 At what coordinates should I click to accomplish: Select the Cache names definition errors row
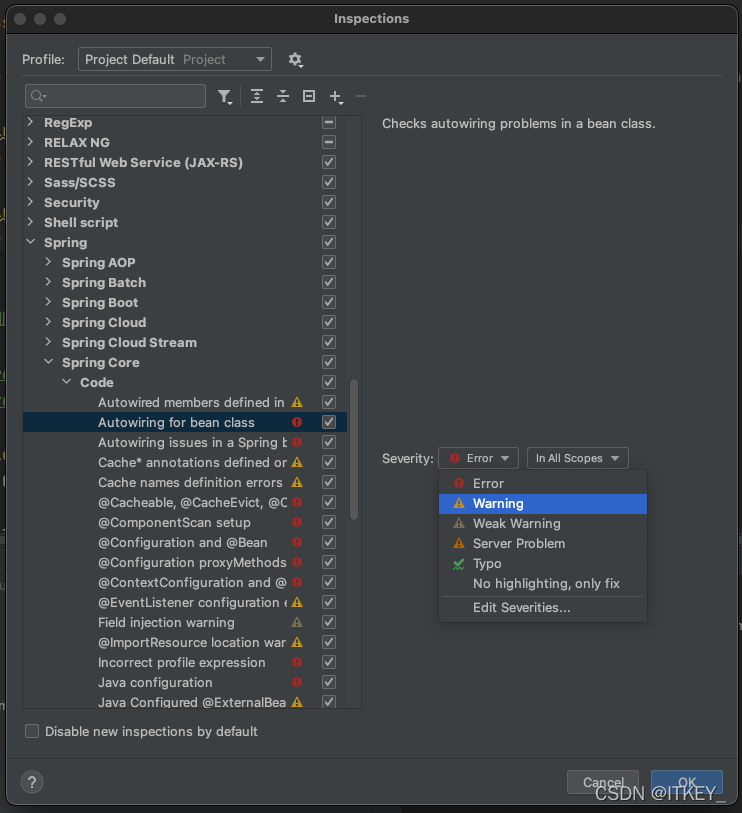(x=185, y=482)
